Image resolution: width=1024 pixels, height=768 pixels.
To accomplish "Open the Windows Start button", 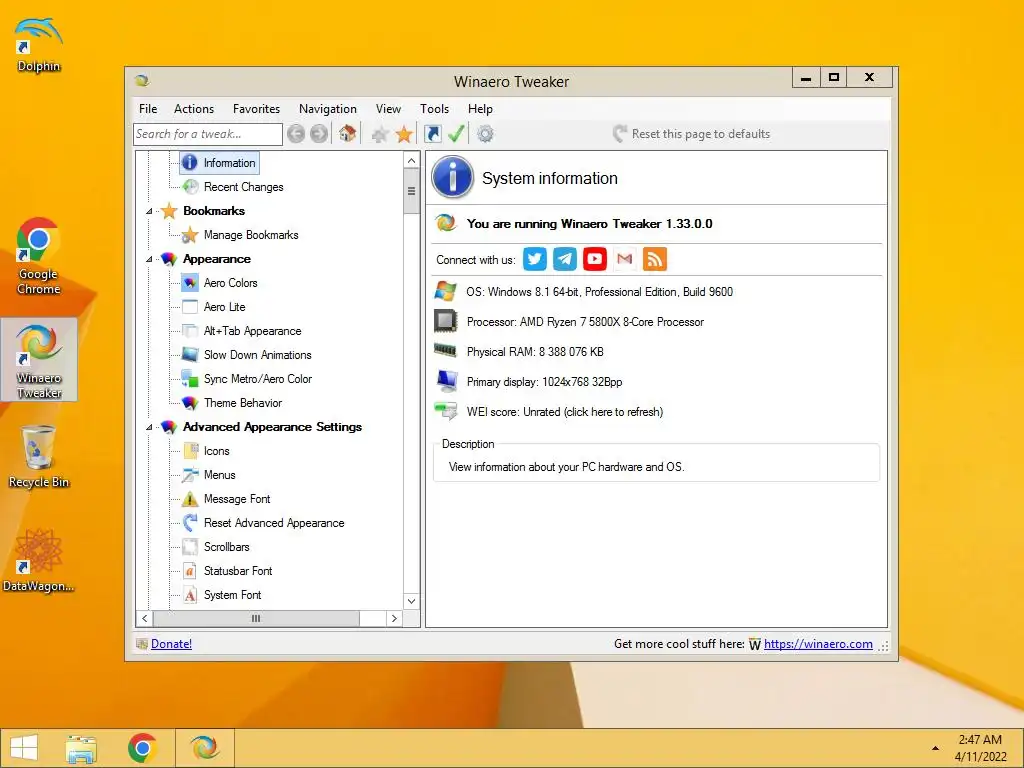I will pyautogui.click(x=24, y=748).
